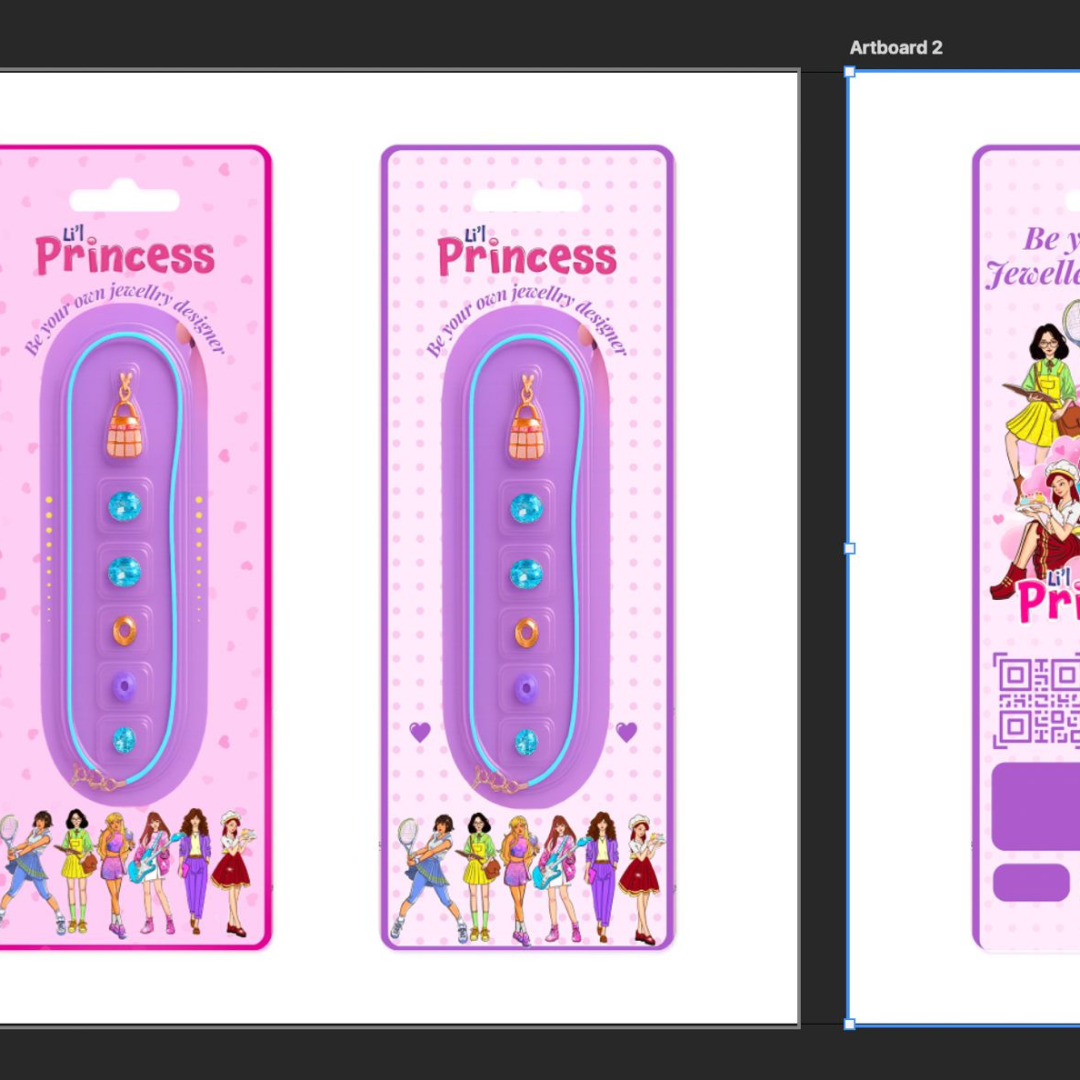The width and height of the screenshot is (1080, 1080).
Task: Select the gold clasp chain on purple card
Action: (x=500, y=780)
